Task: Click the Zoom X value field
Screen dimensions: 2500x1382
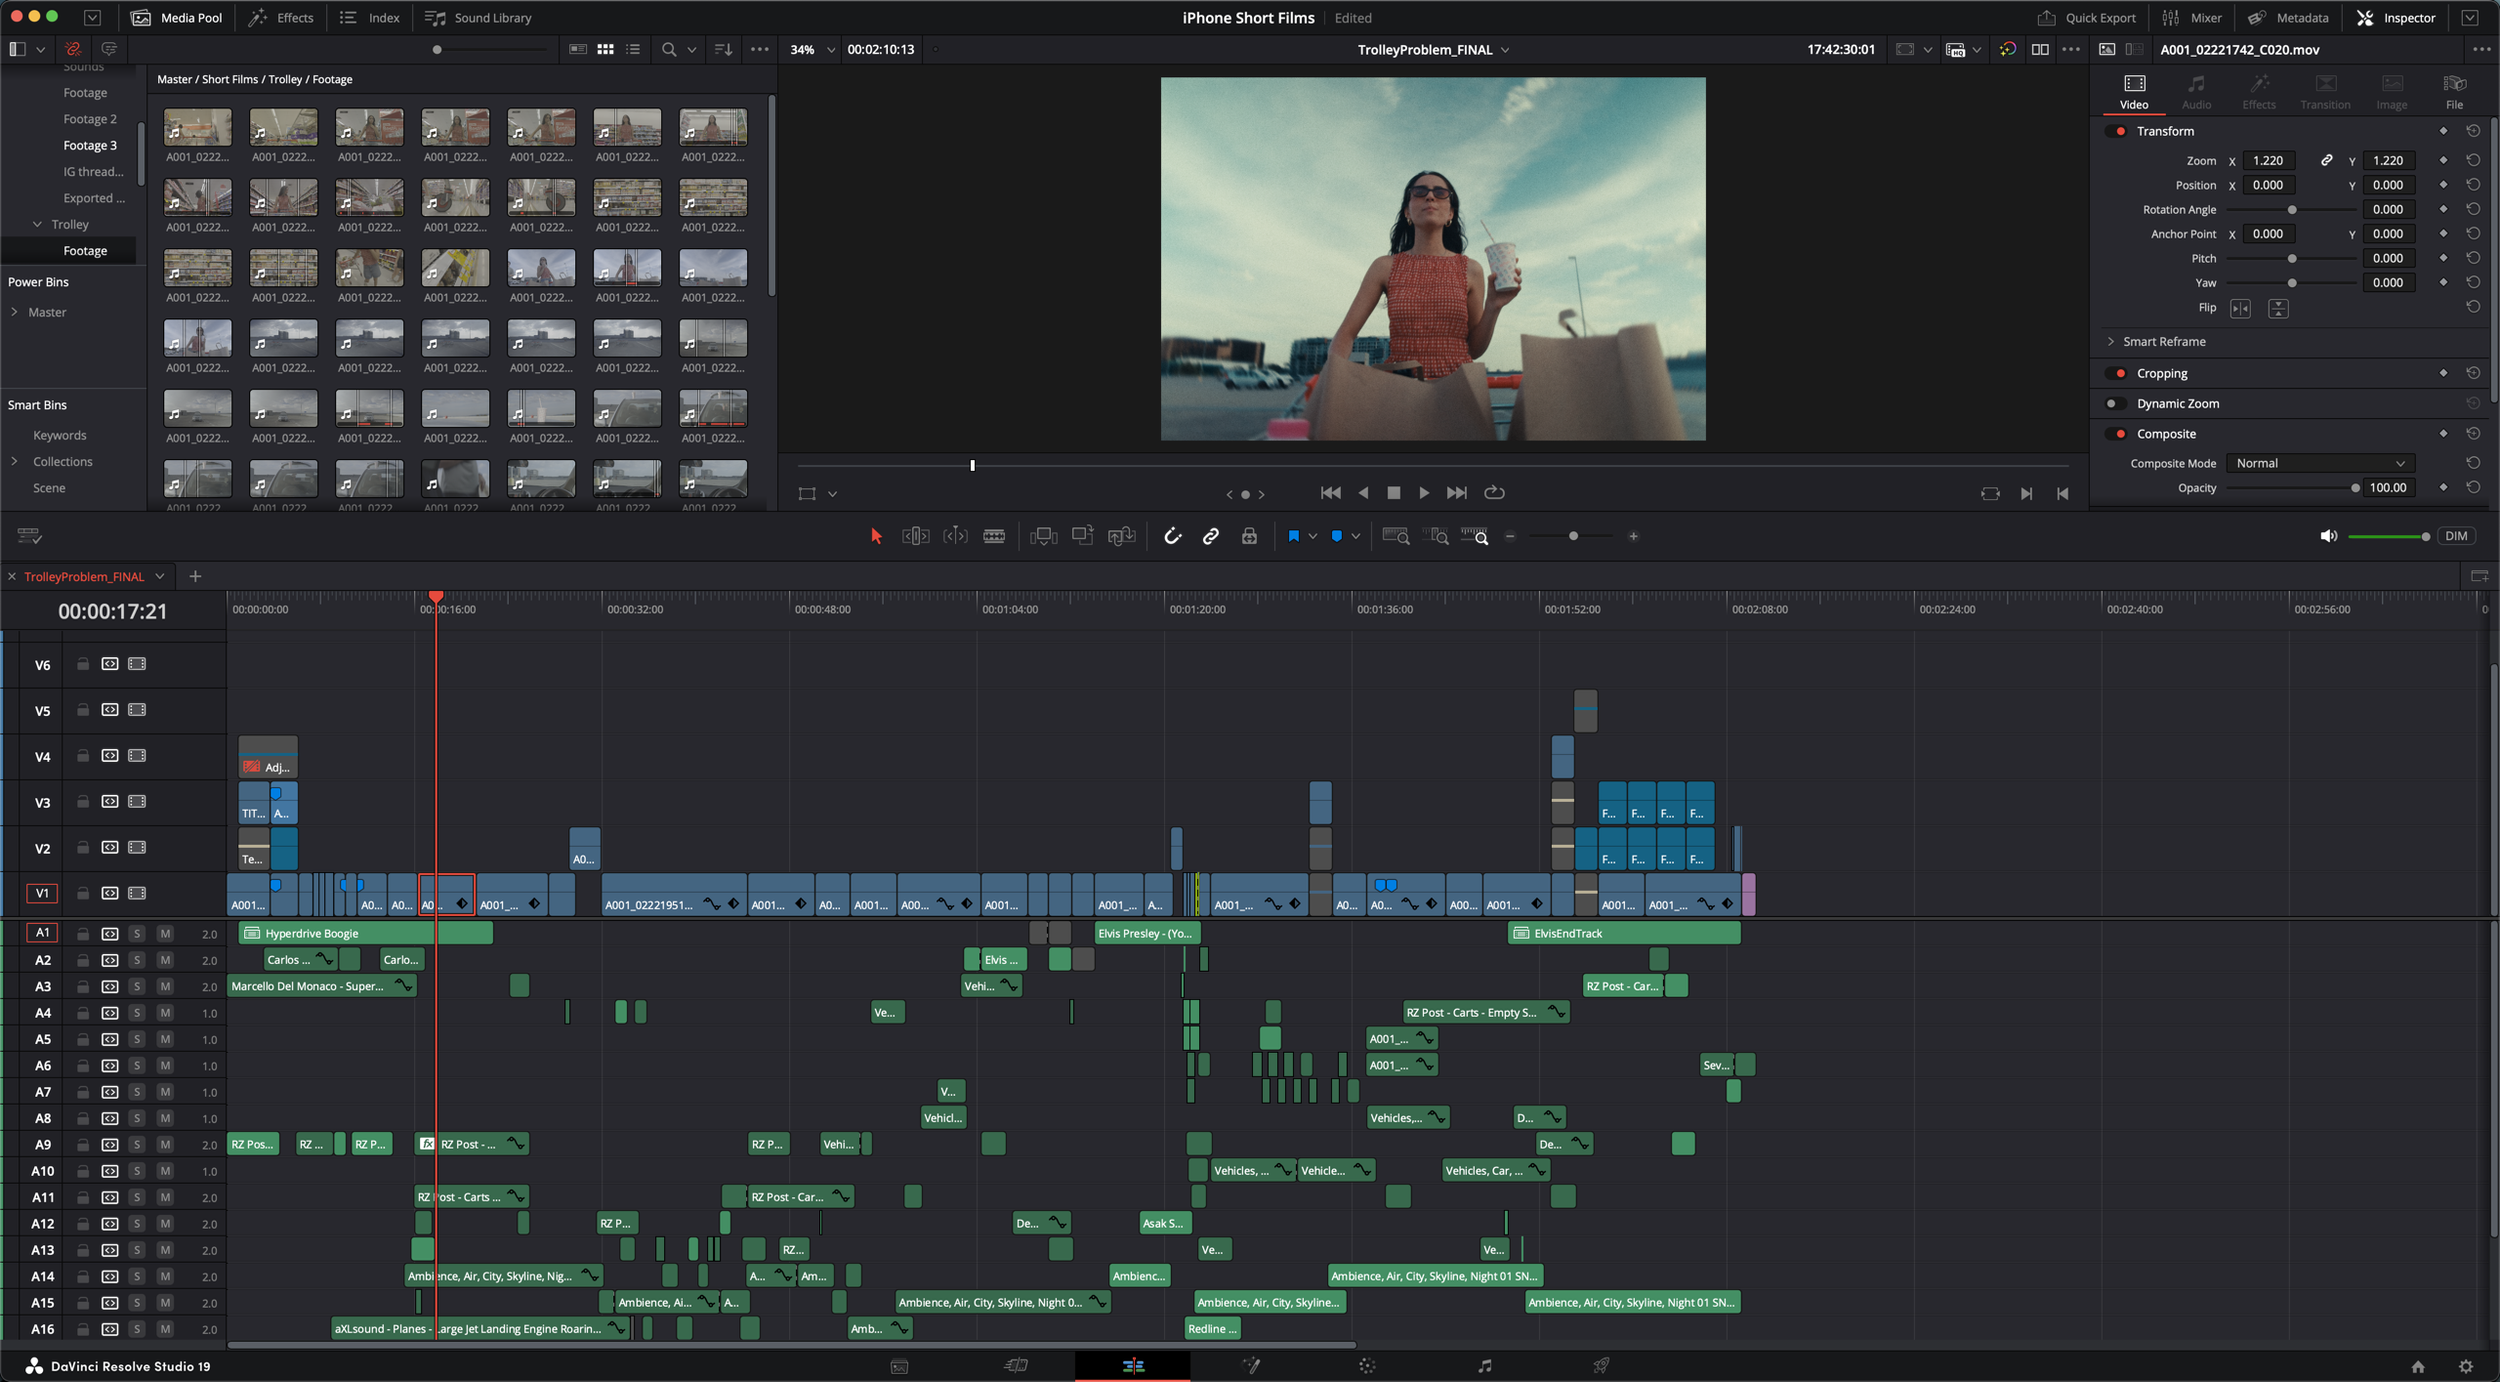Action: coord(2267,160)
